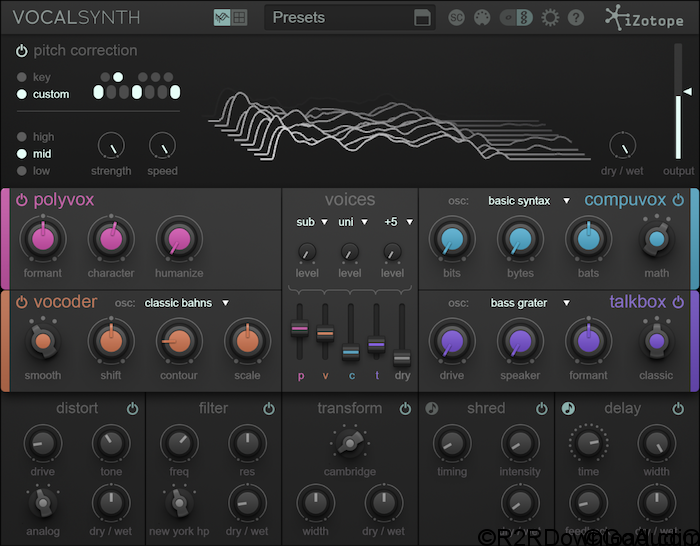Toggle the shred note sync icon
700x546 pixels.
point(432,408)
